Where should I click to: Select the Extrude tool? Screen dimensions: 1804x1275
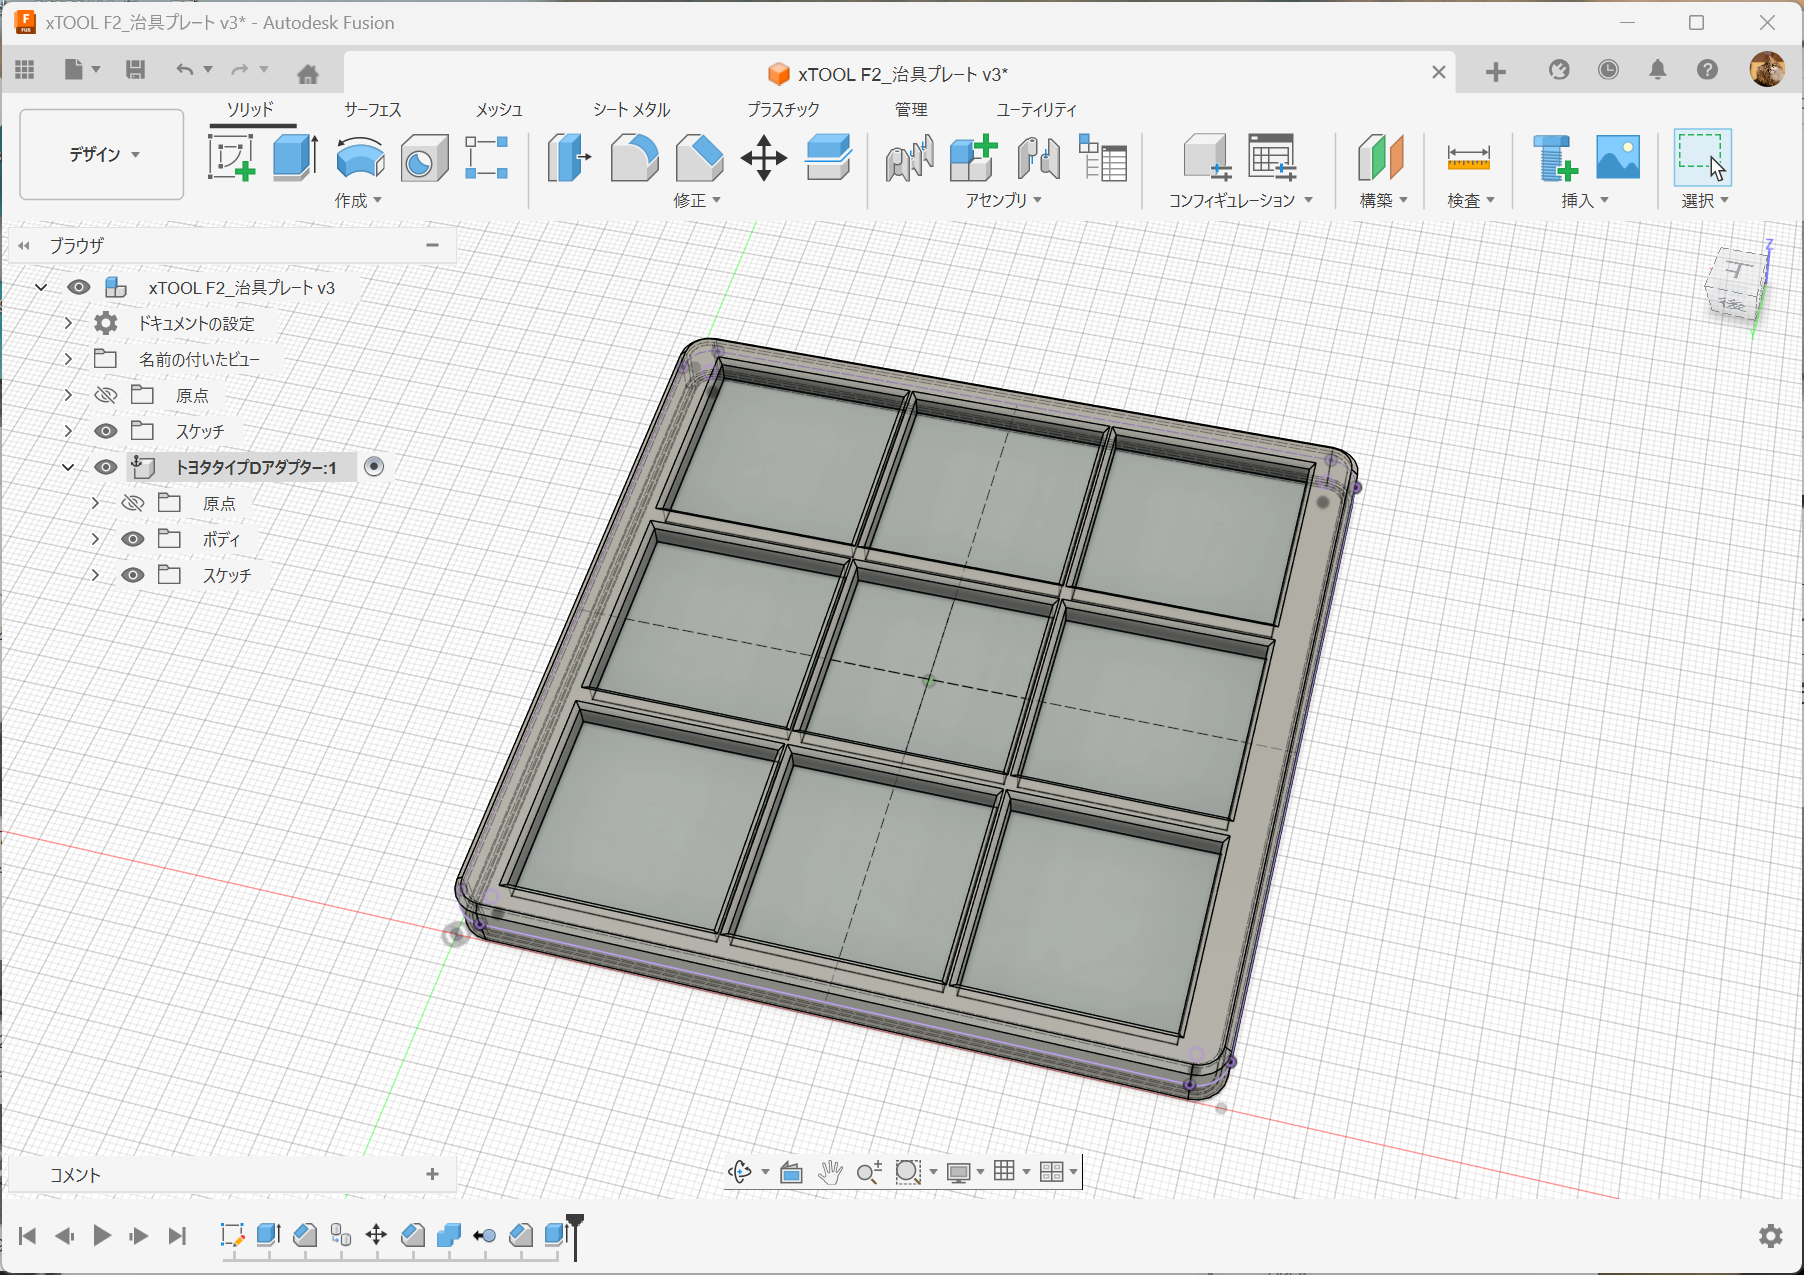pyautogui.click(x=295, y=158)
